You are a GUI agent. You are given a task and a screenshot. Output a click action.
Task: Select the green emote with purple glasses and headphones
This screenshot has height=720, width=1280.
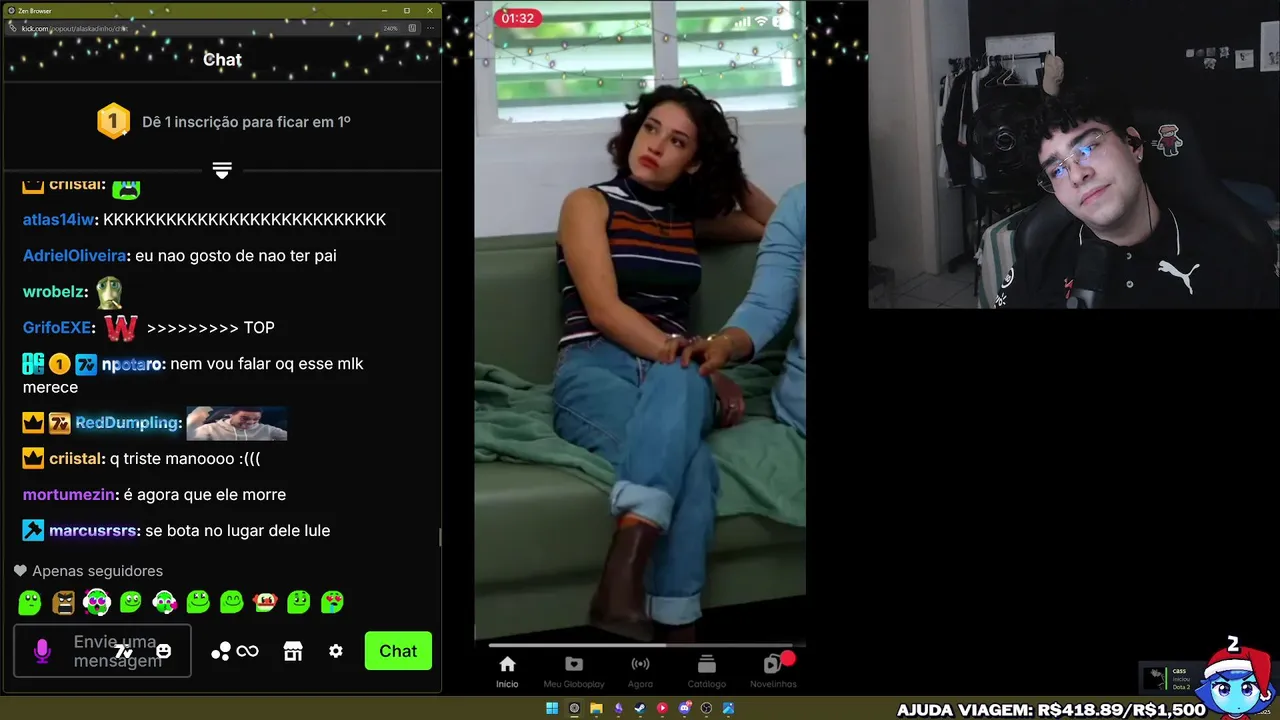click(97, 602)
